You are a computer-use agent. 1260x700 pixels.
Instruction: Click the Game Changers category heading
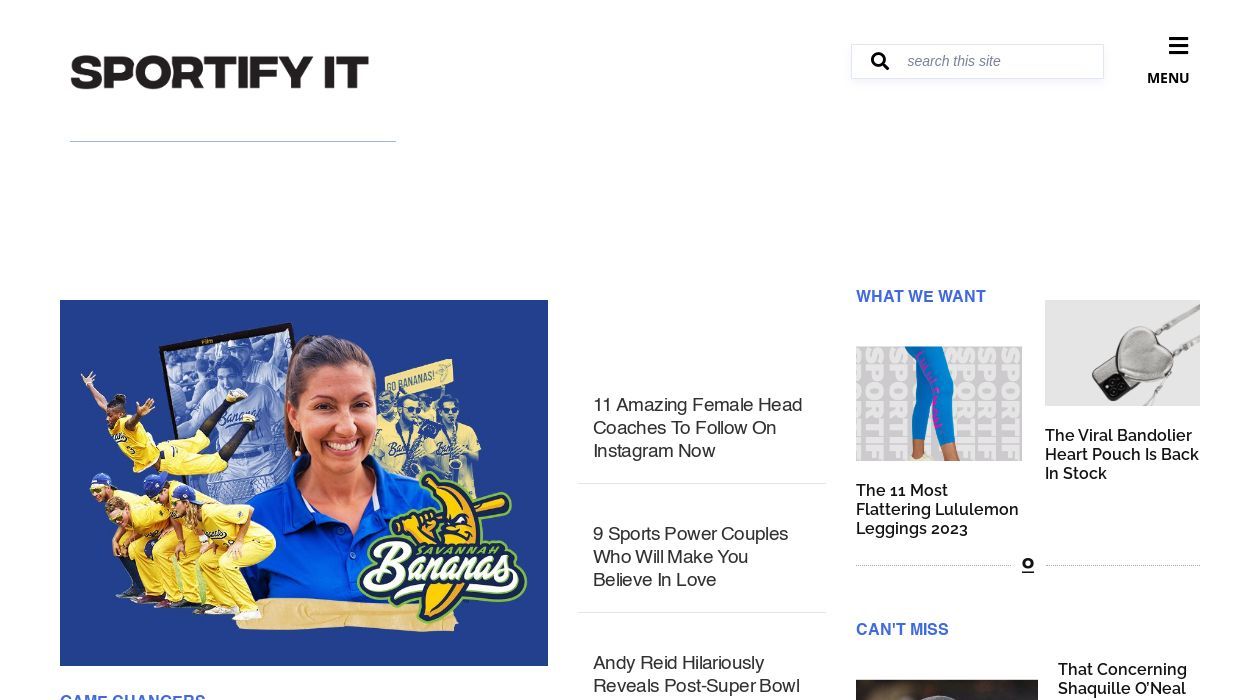(133, 696)
